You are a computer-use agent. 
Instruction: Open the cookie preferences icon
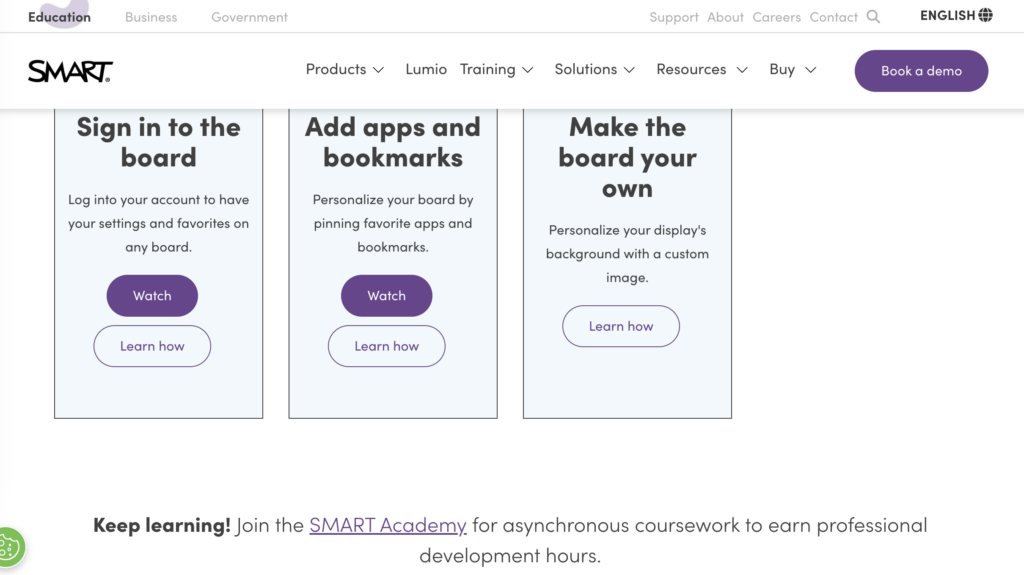[x=11, y=546]
